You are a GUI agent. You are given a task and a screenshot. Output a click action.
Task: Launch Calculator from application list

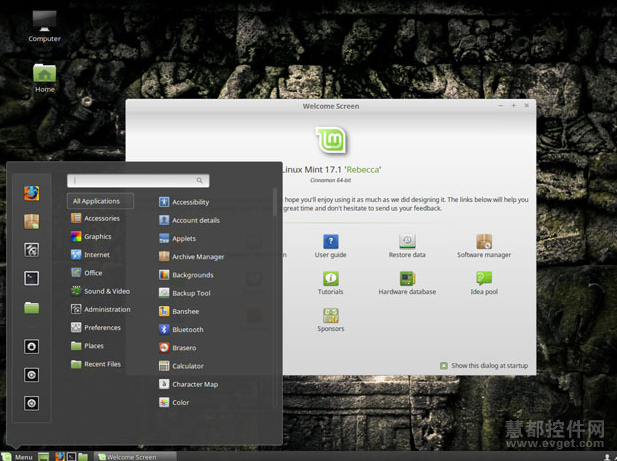point(181,366)
